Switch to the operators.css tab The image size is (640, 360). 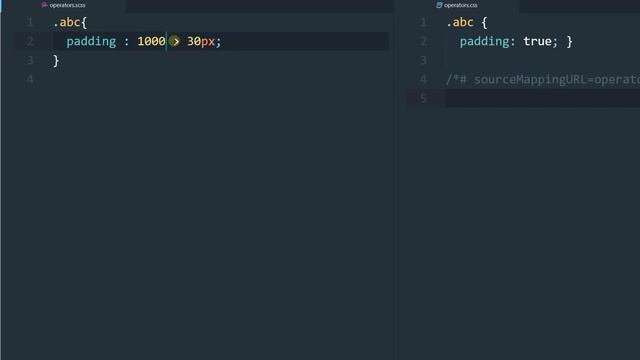click(457, 5)
